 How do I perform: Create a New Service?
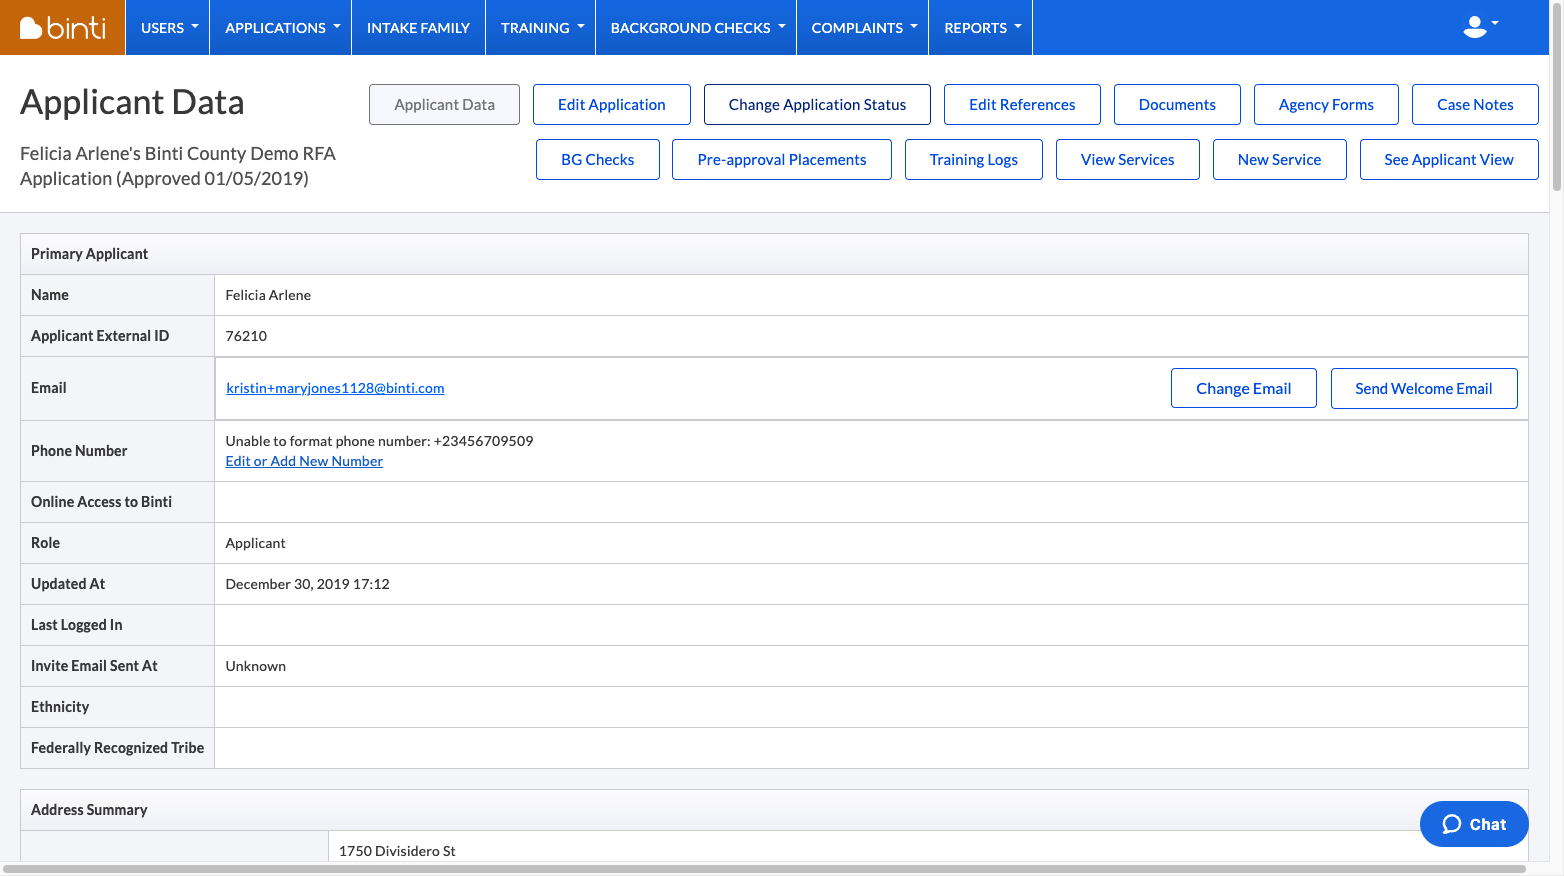(1280, 160)
